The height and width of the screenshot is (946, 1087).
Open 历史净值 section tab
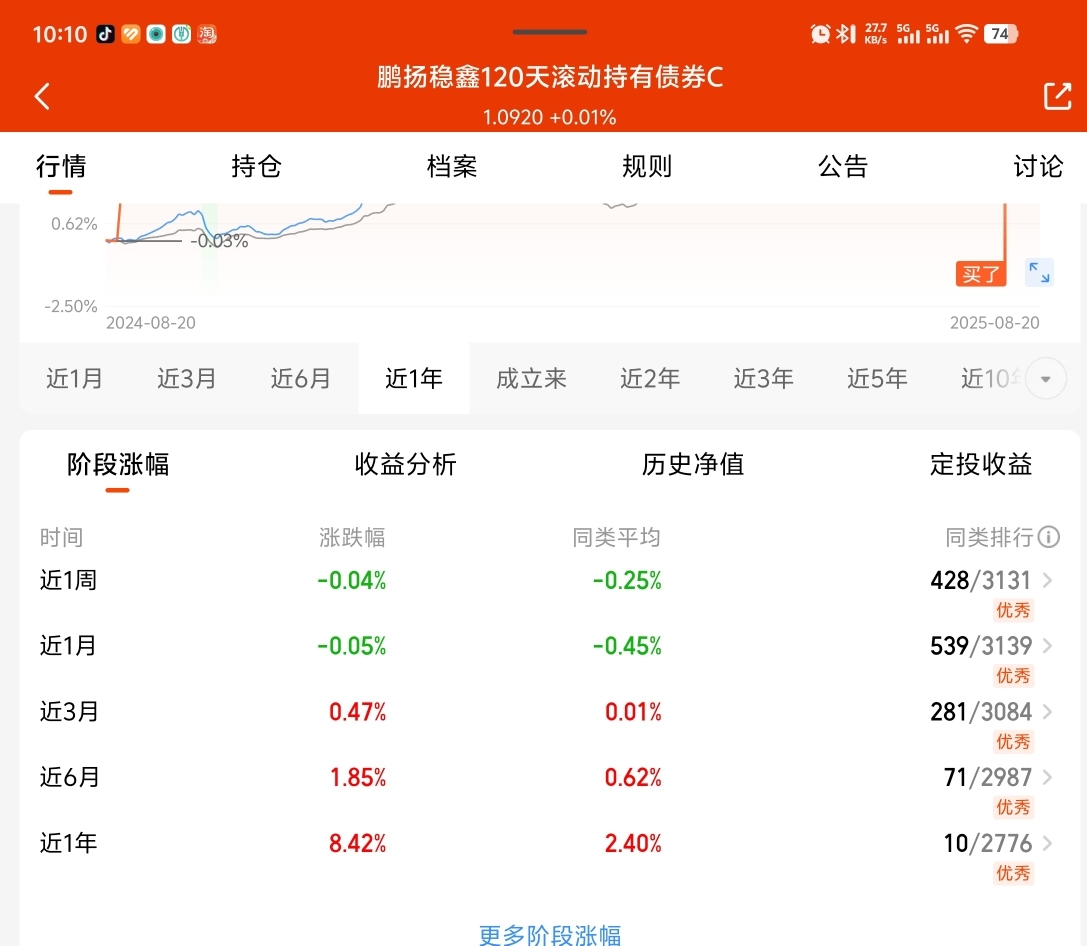(x=693, y=464)
